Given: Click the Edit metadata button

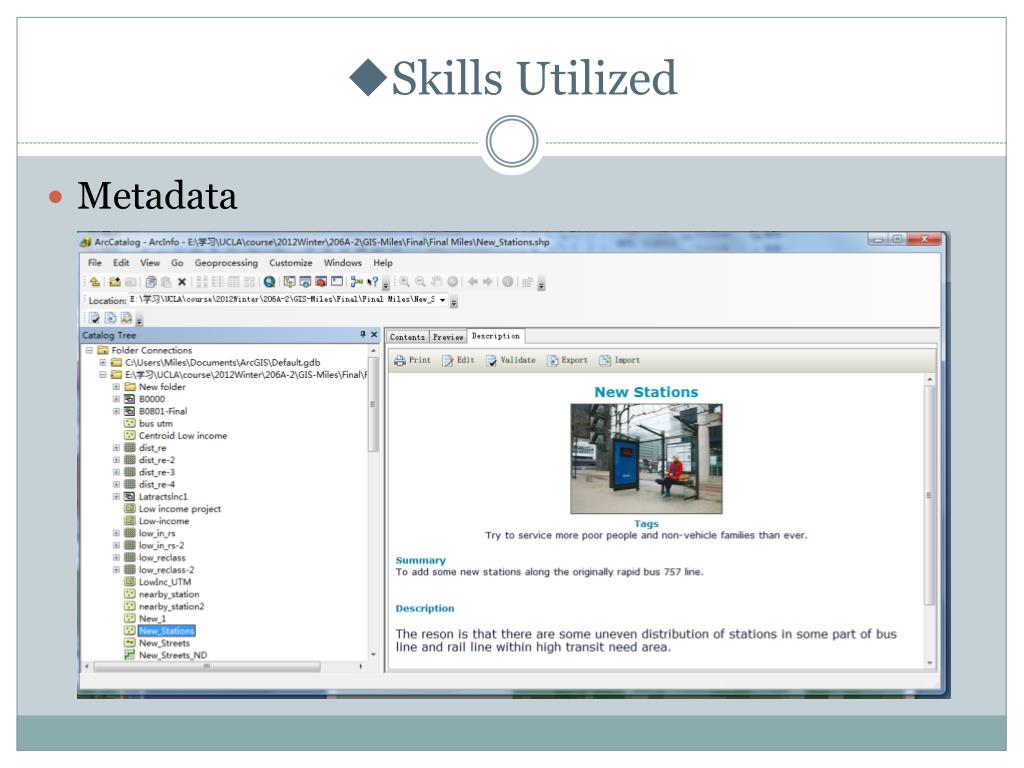Looking at the screenshot, I should coord(458,360).
